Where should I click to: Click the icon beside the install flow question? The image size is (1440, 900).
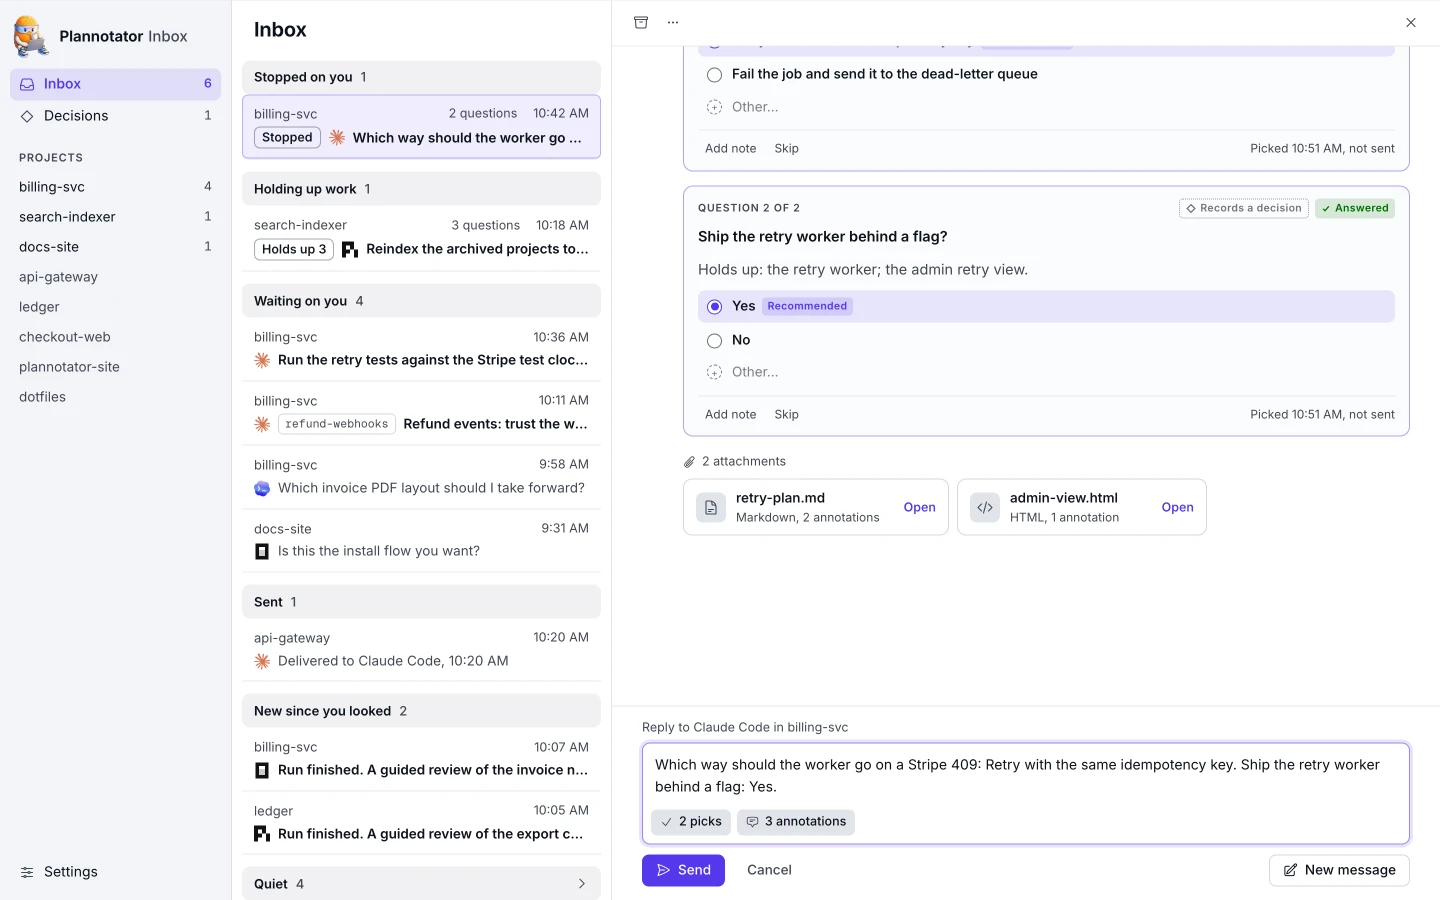point(262,551)
